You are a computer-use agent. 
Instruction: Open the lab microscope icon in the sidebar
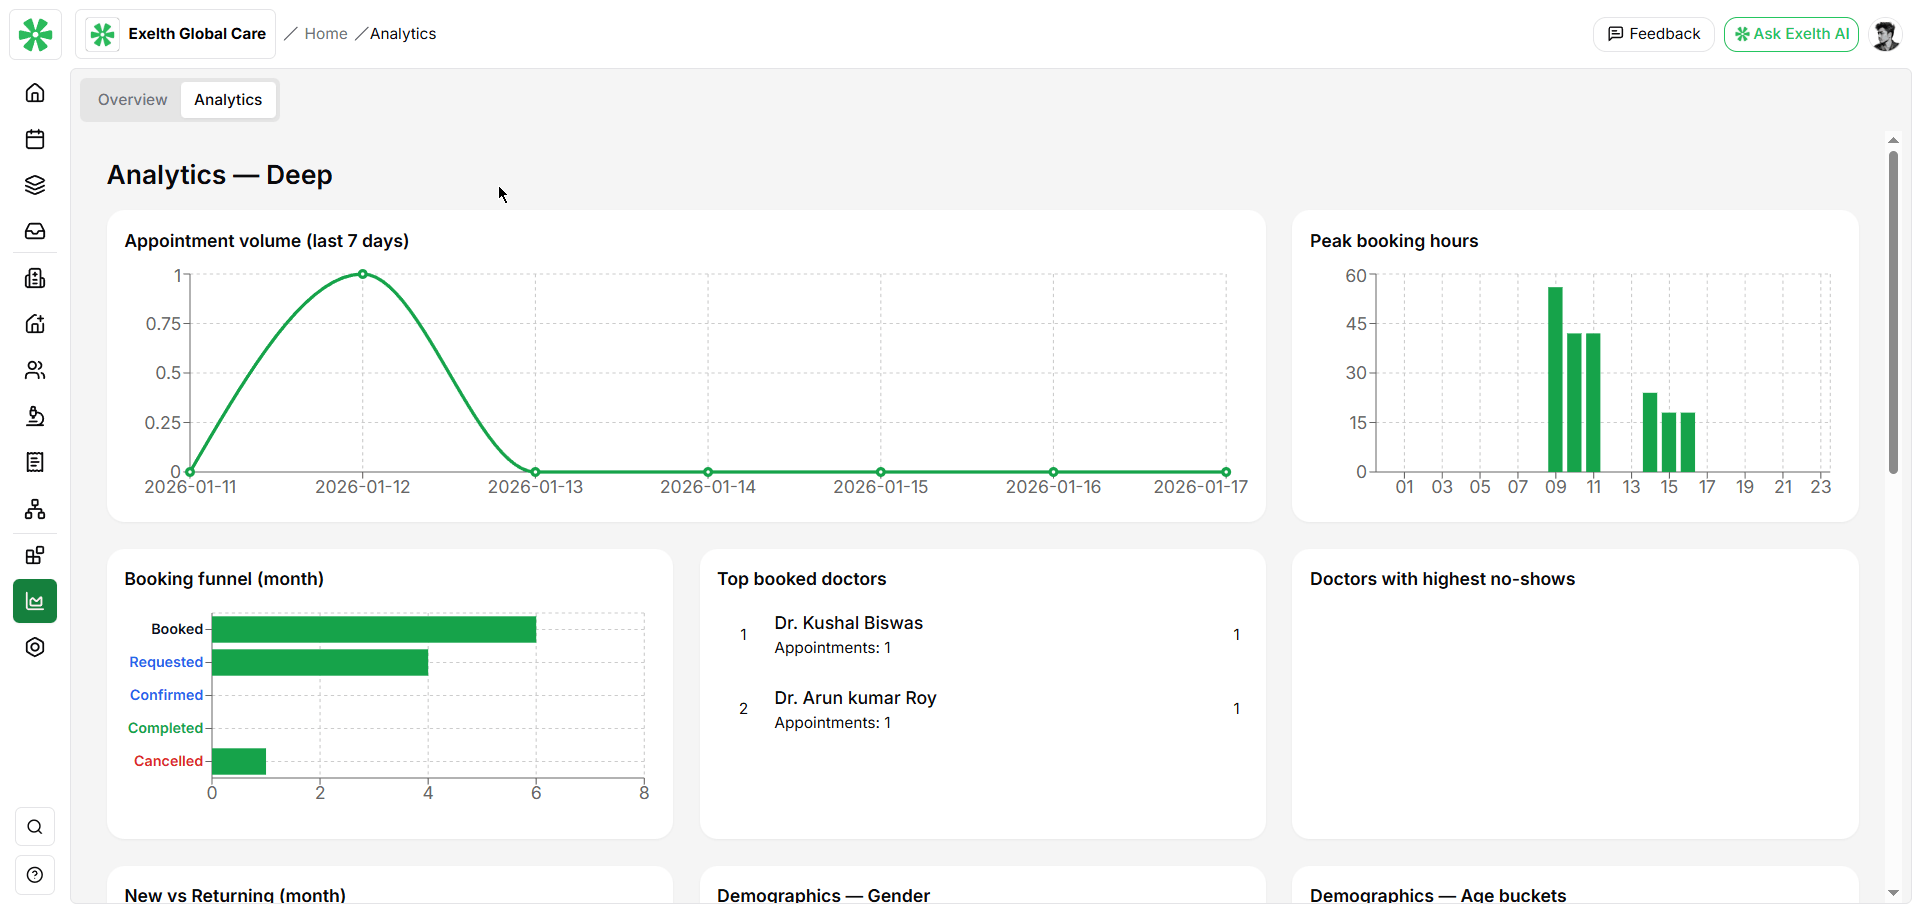click(x=35, y=416)
